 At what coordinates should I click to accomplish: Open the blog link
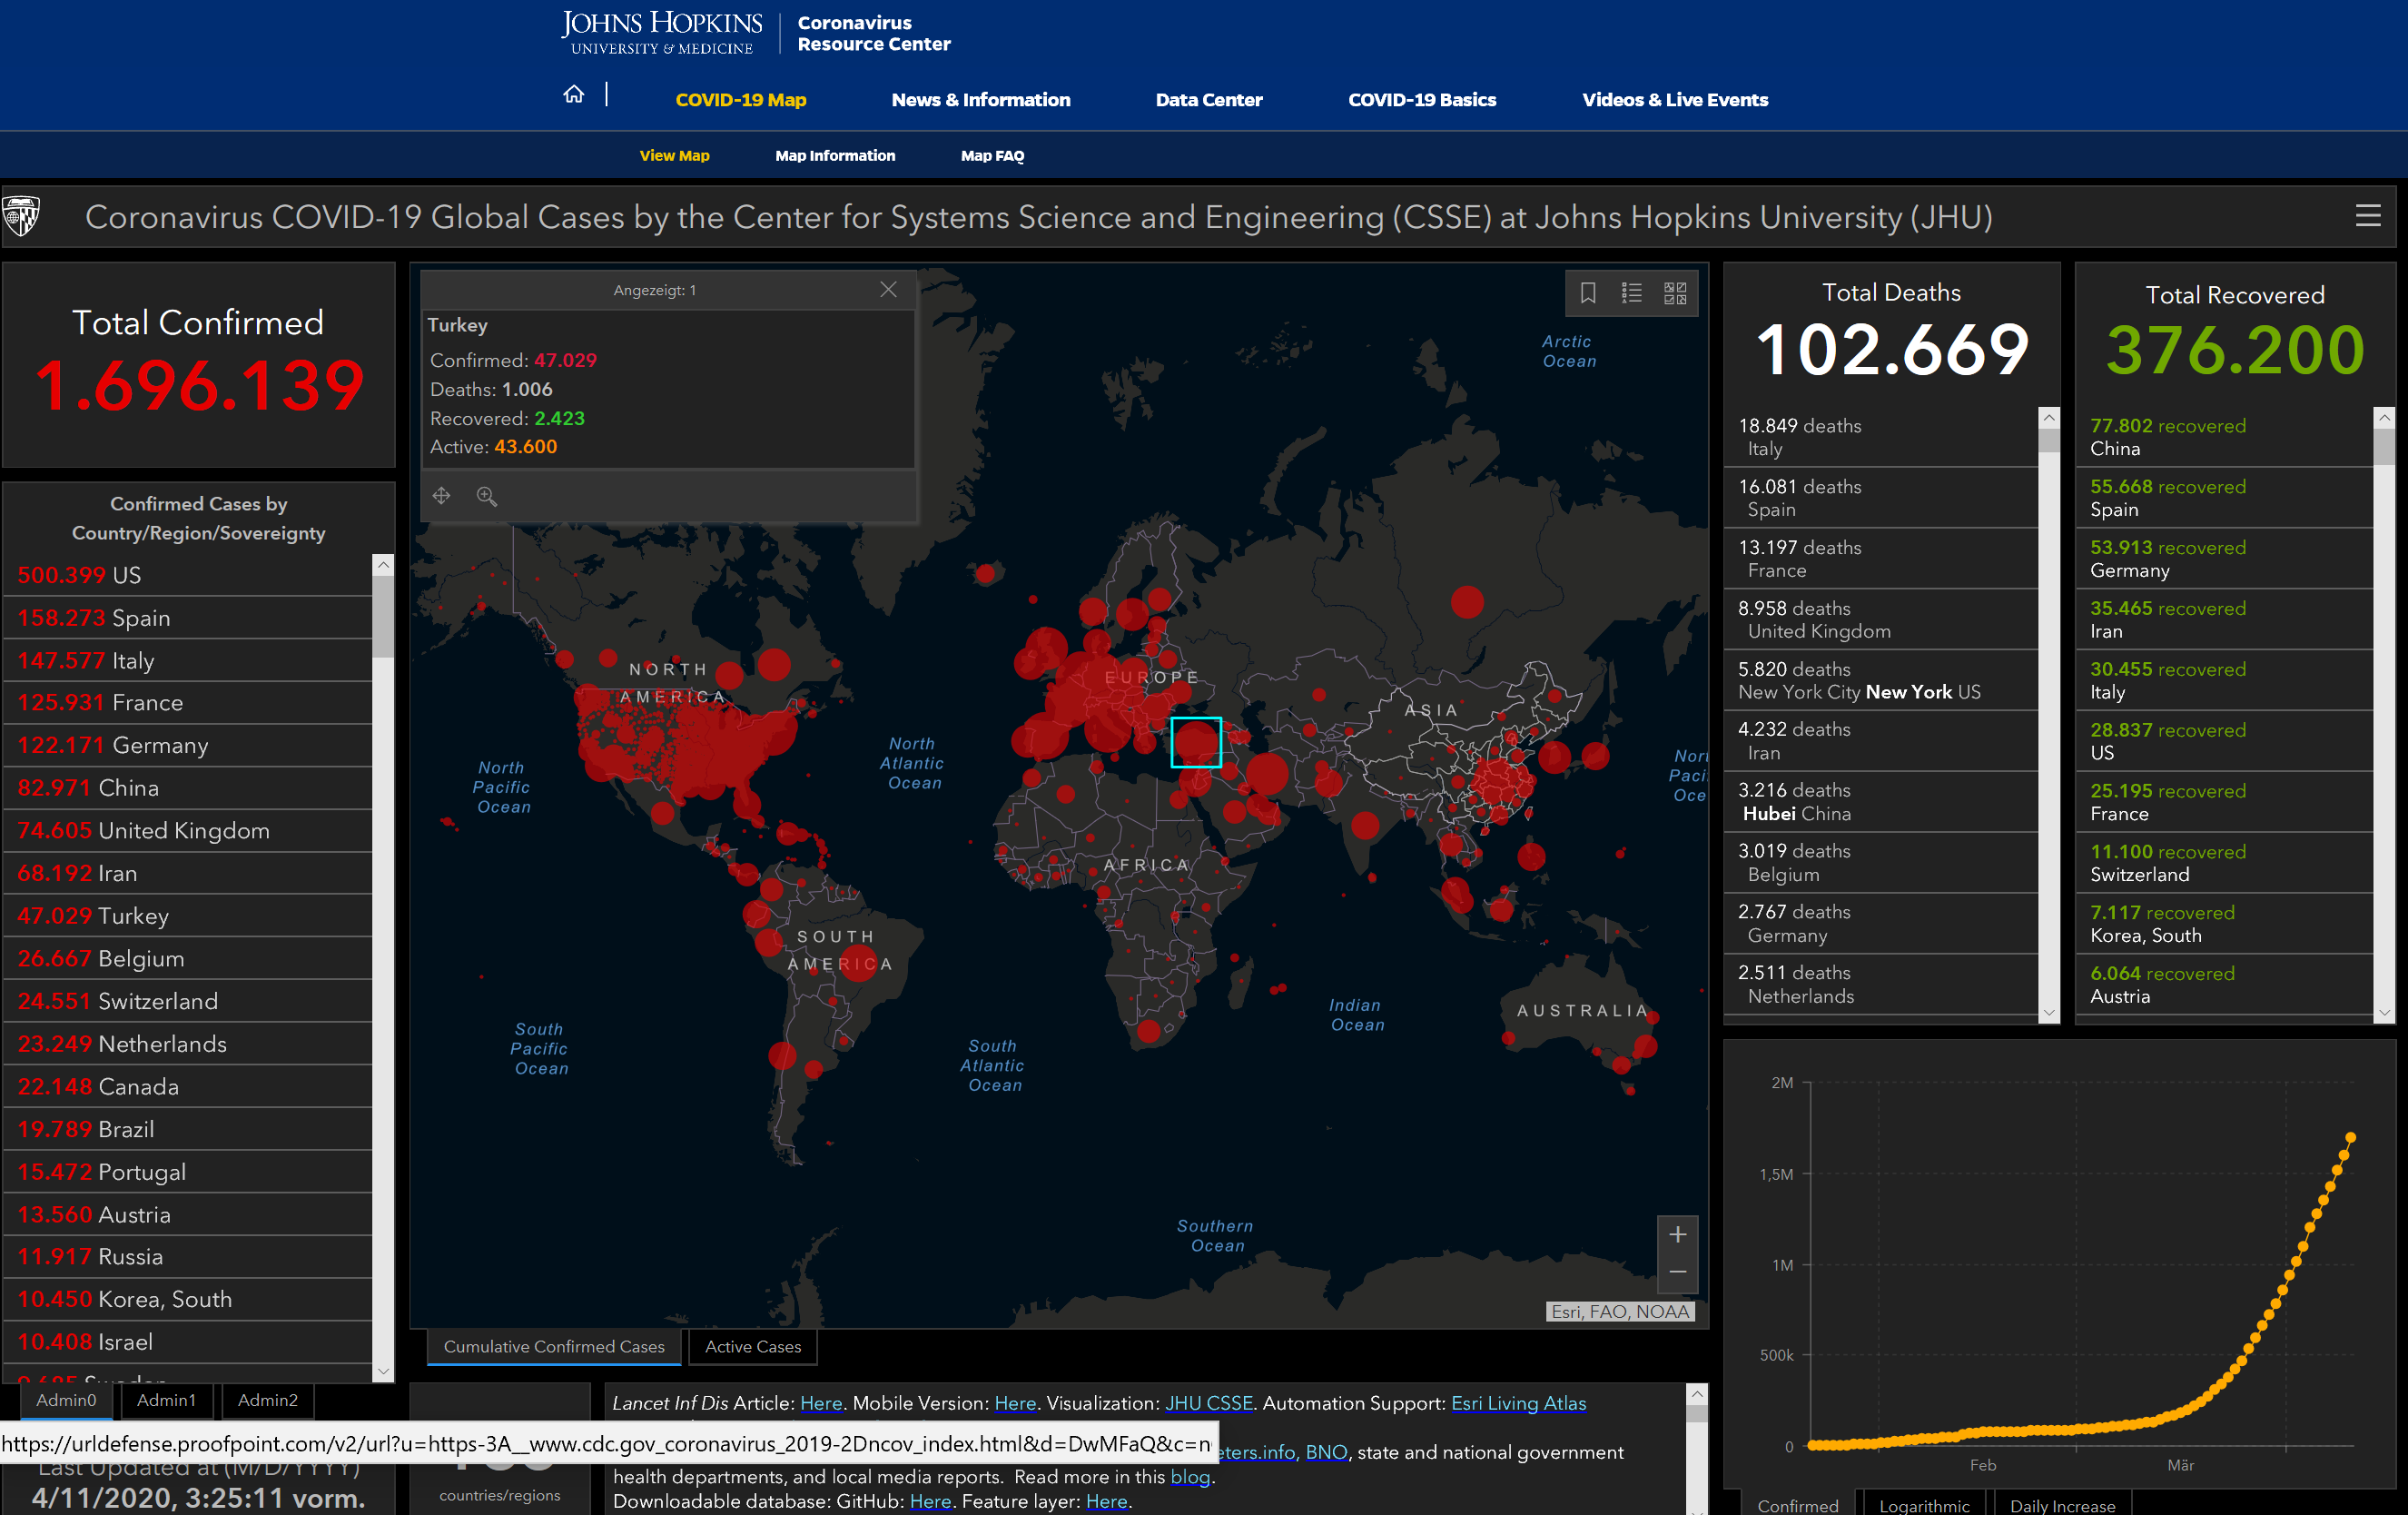coord(1190,1477)
